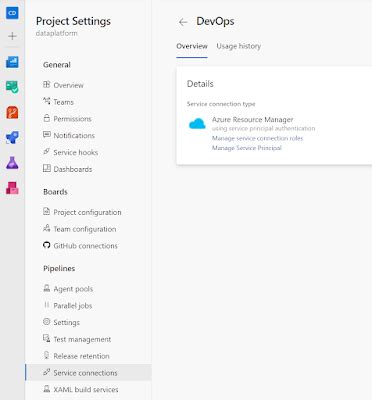The width and height of the screenshot is (372, 400).
Task: Open Settings under Pipelines section
Action: click(67, 323)
